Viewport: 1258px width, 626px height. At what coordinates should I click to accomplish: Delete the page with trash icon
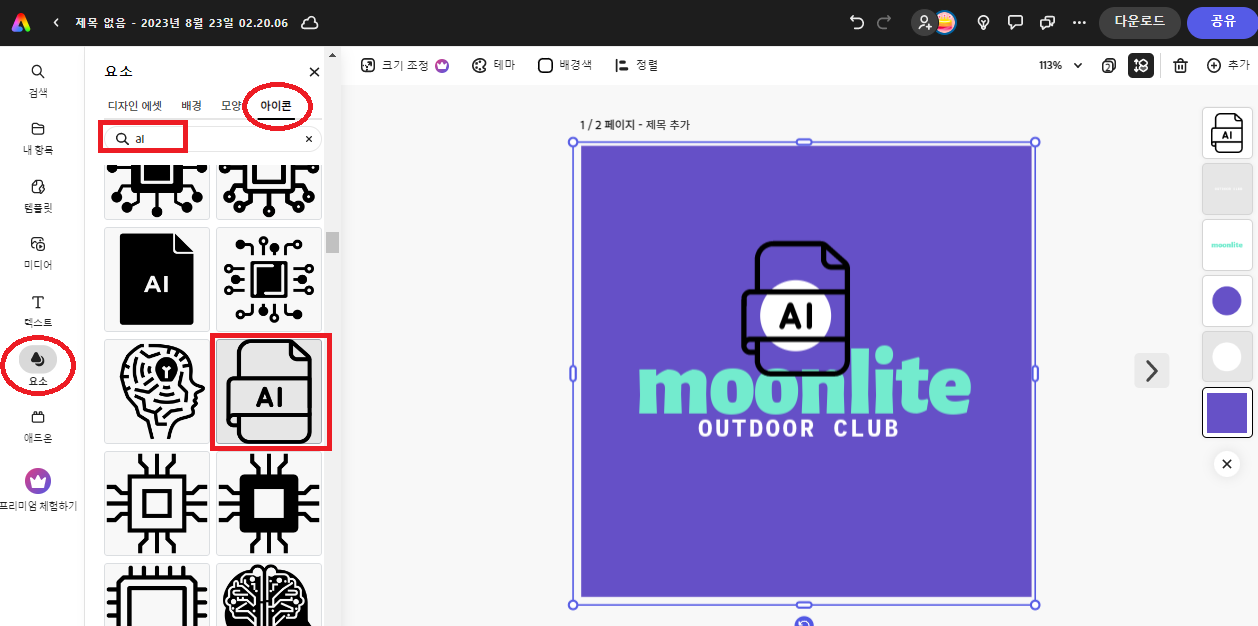click(1180, 66)
